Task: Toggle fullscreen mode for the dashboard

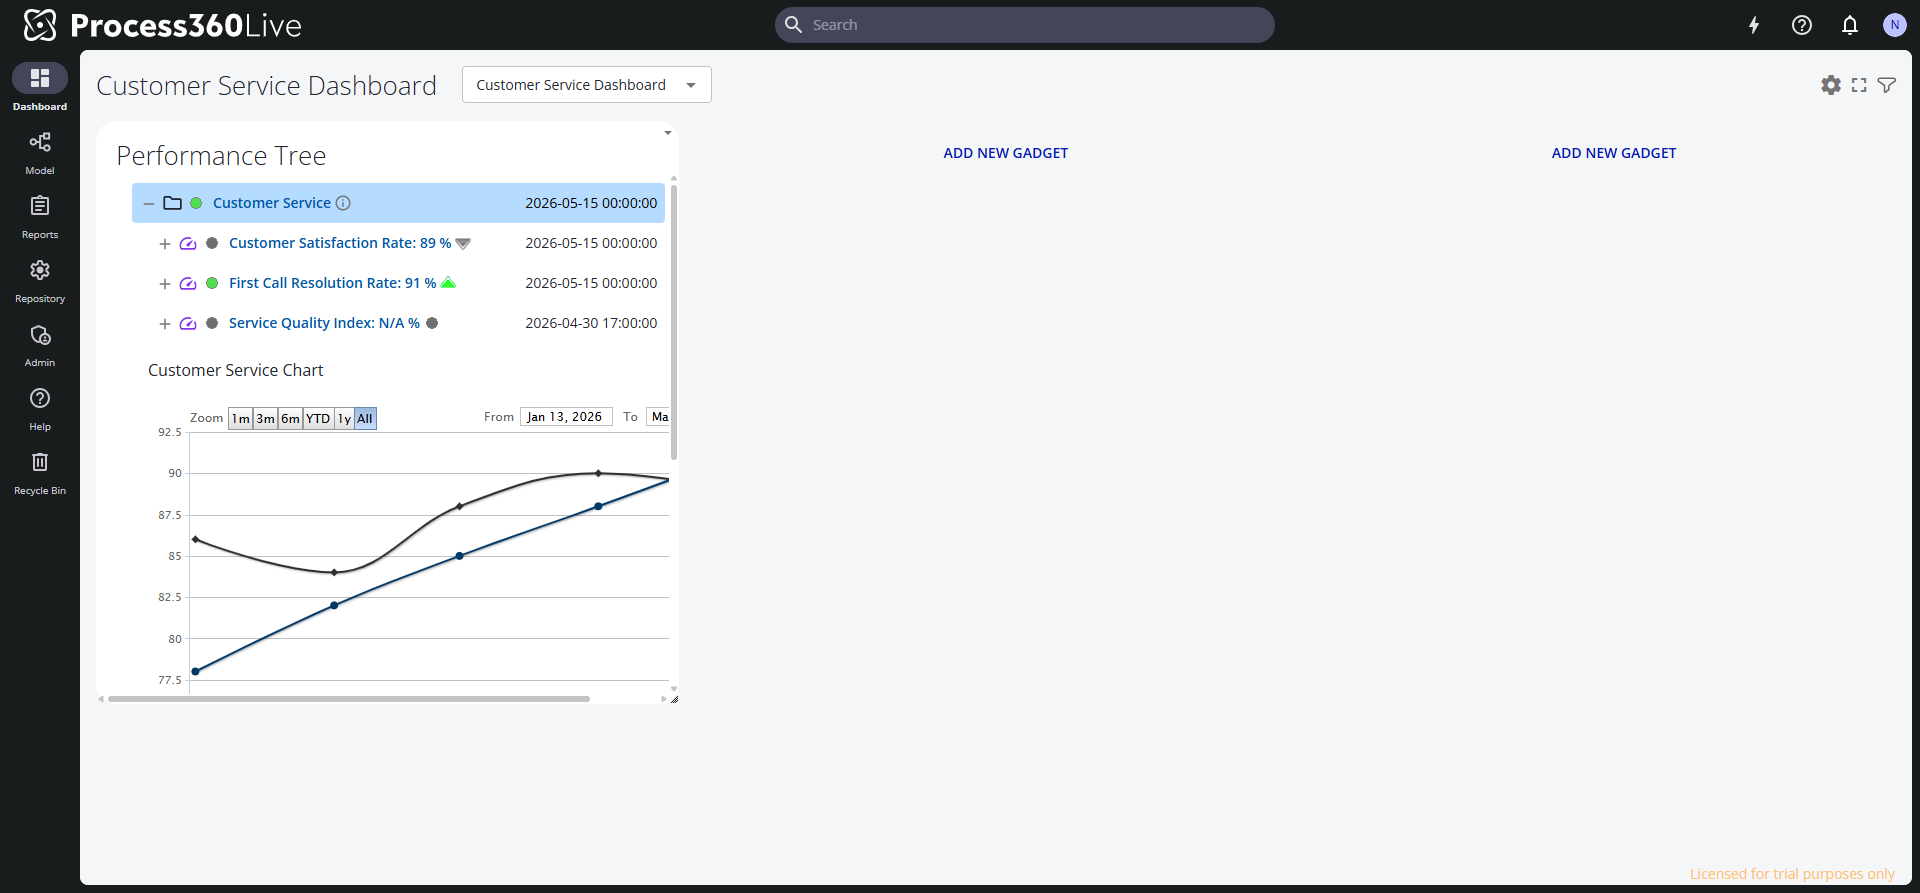Action: (x=1859, y=85)
